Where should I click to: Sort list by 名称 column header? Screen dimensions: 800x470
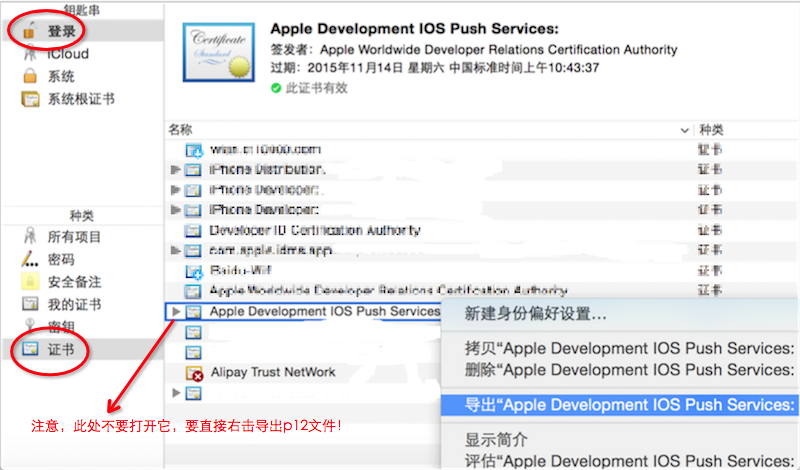181,130
